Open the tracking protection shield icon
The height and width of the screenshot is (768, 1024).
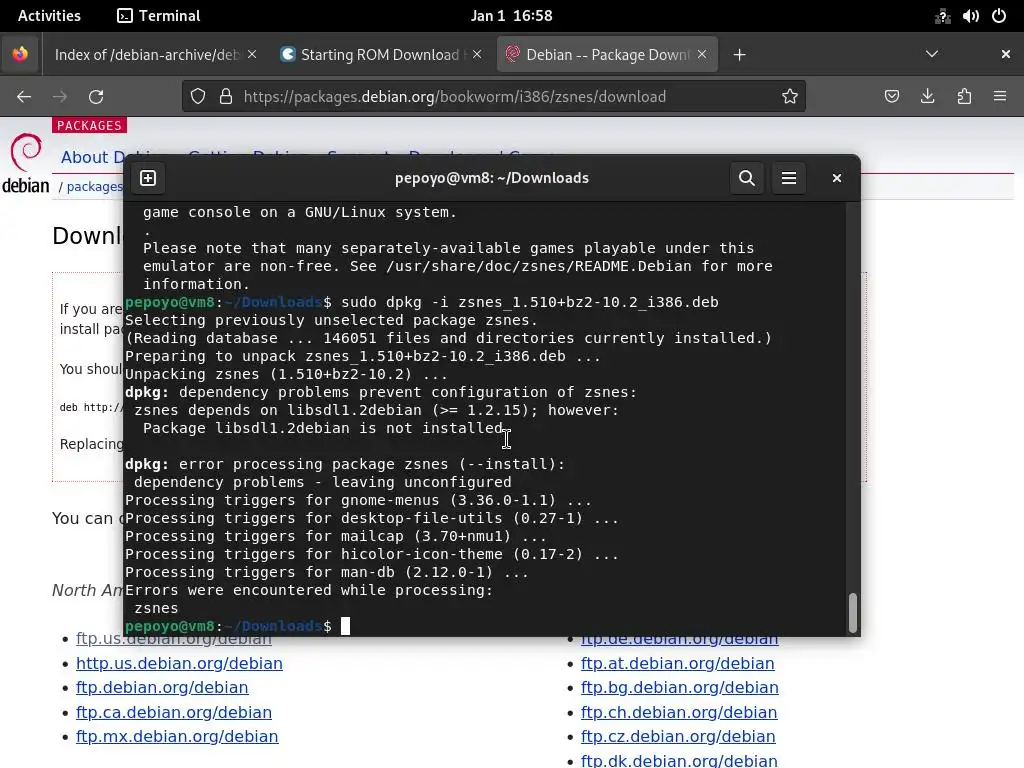198,97
